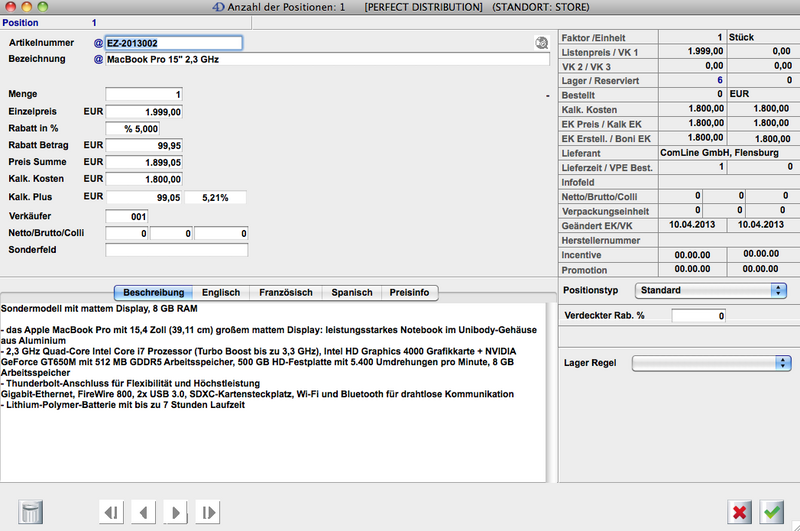Viewport: 800px width, 531px height.
Task: Click the @ symbol next to Artikelnummer
Action: (x=98, y=44)
